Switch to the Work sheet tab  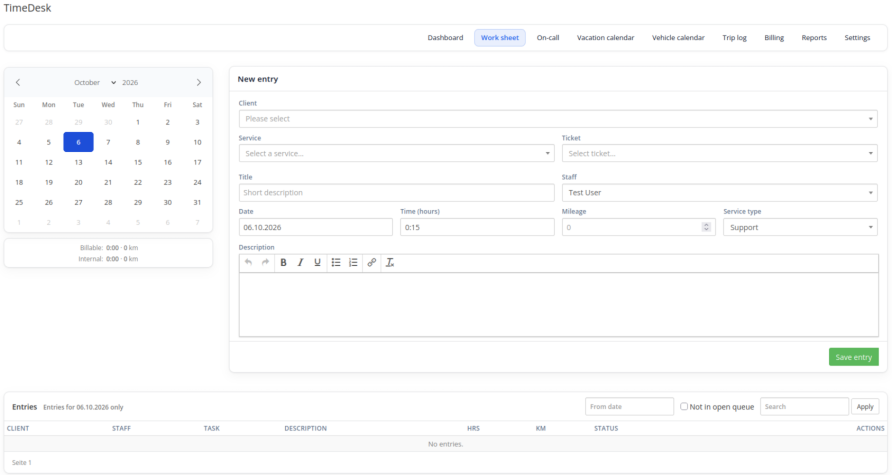coord(500,38)
